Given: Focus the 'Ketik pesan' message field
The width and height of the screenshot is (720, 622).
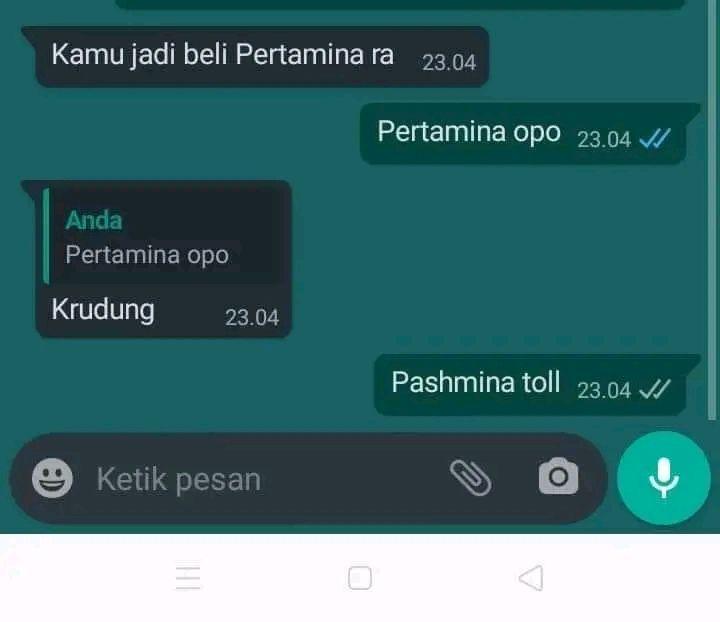Looking at the screenshot, I should pyautogui.click(x=266, y=479).
